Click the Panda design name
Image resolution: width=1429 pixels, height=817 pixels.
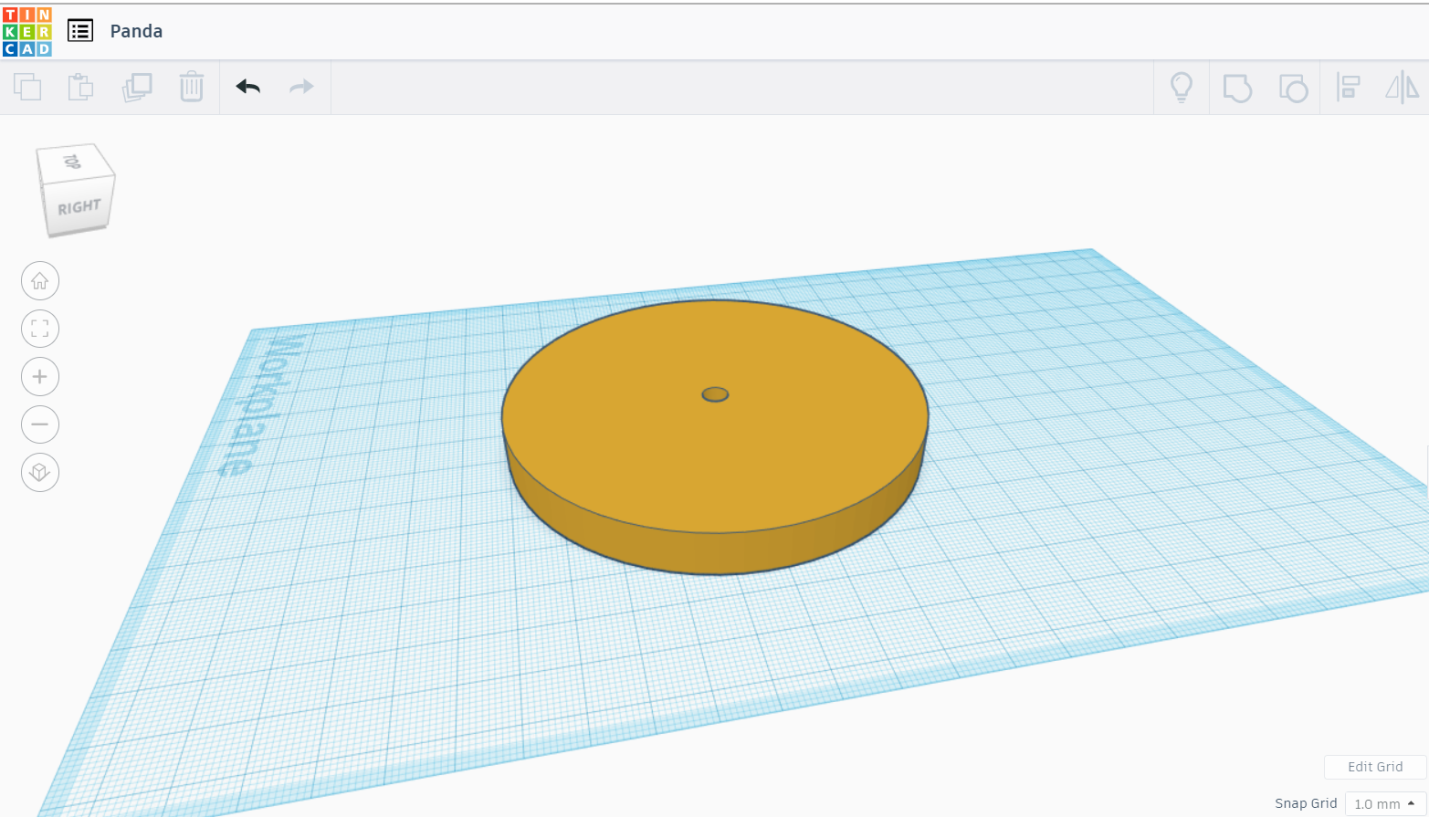point(136,31)
